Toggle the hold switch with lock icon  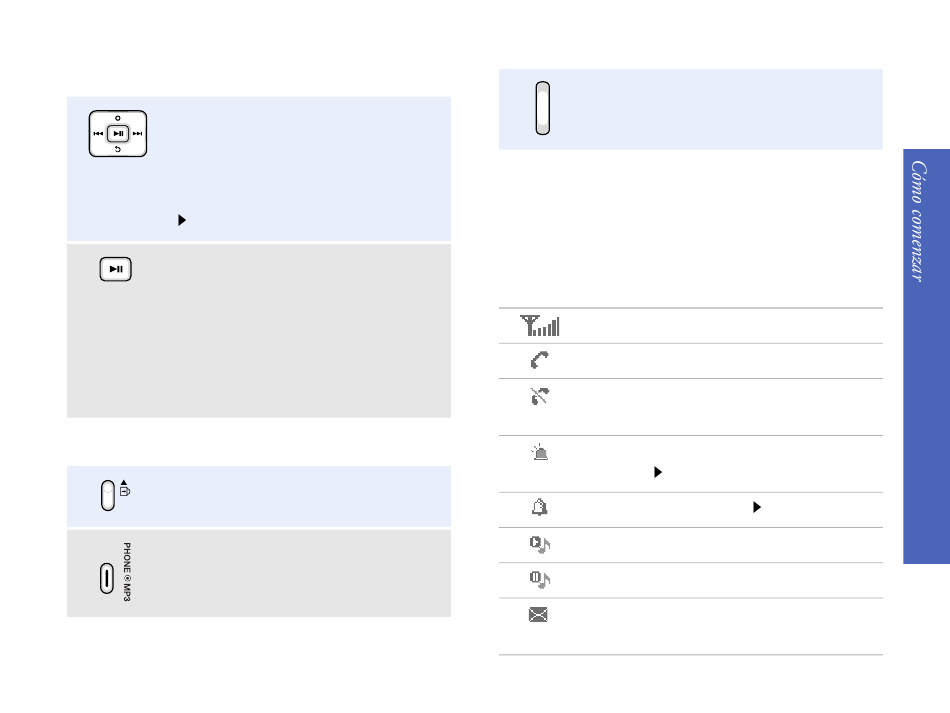click(x=108, y=496)
